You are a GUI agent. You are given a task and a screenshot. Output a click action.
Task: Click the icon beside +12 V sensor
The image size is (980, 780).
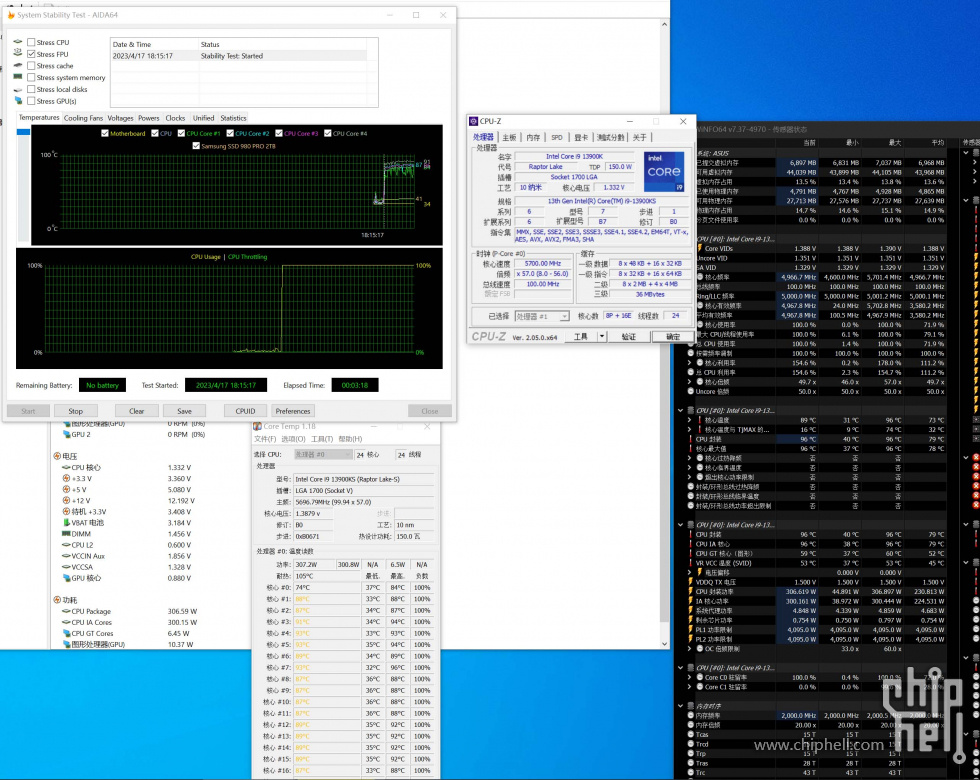coord(66,501)
